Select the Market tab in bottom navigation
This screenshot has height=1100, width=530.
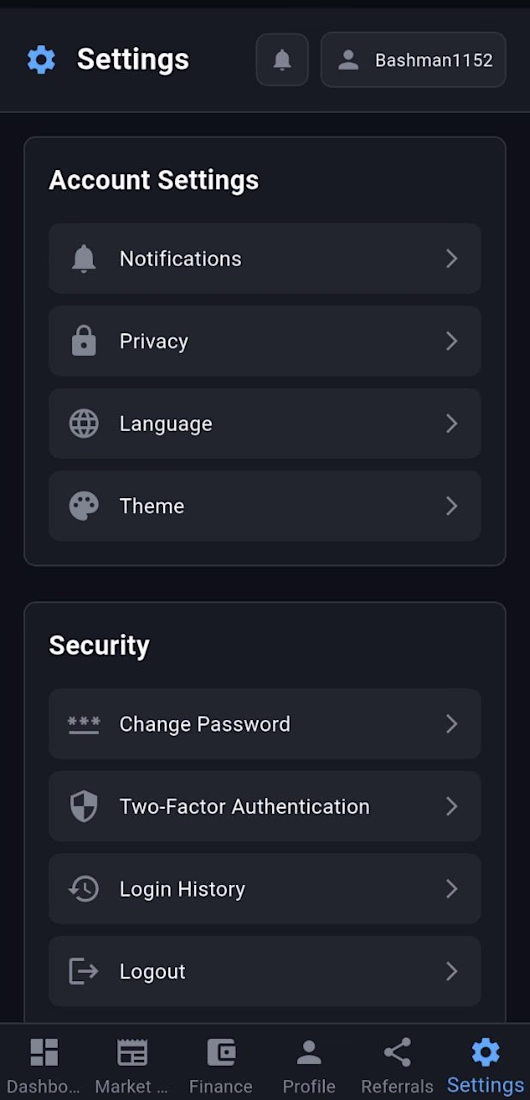click(132, 1066)
